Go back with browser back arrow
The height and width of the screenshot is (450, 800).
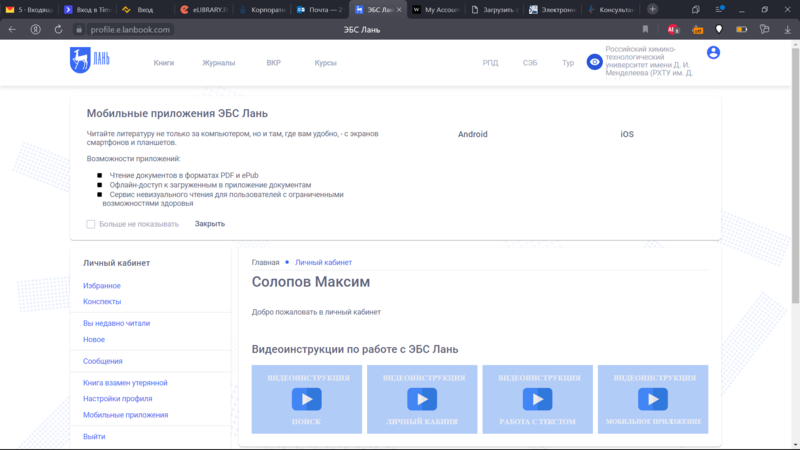pyautogui.click(x=12, y=30)
